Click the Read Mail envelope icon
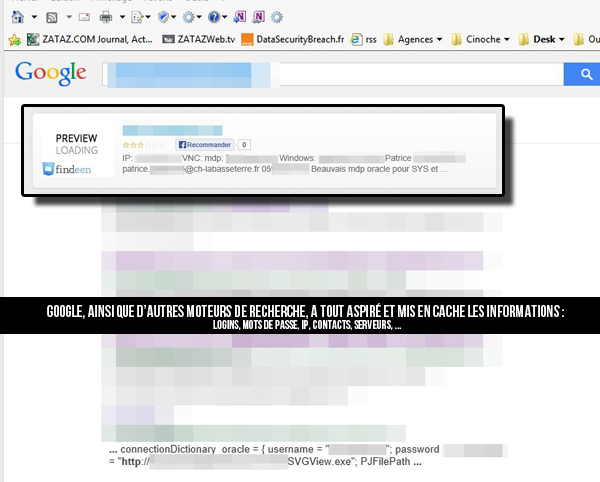The image size is (600, 482). pos(84,17)
